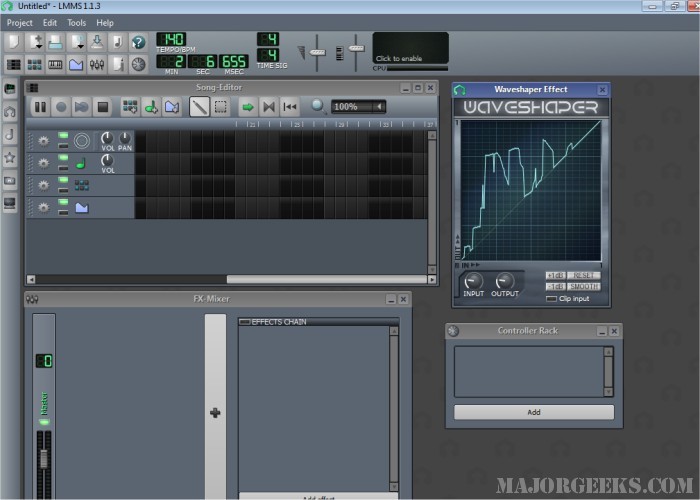Image resolution: width=700 pixels, height=500 pixels.
Task: Click the first track's PAN knob
Action: coord(125,138)
